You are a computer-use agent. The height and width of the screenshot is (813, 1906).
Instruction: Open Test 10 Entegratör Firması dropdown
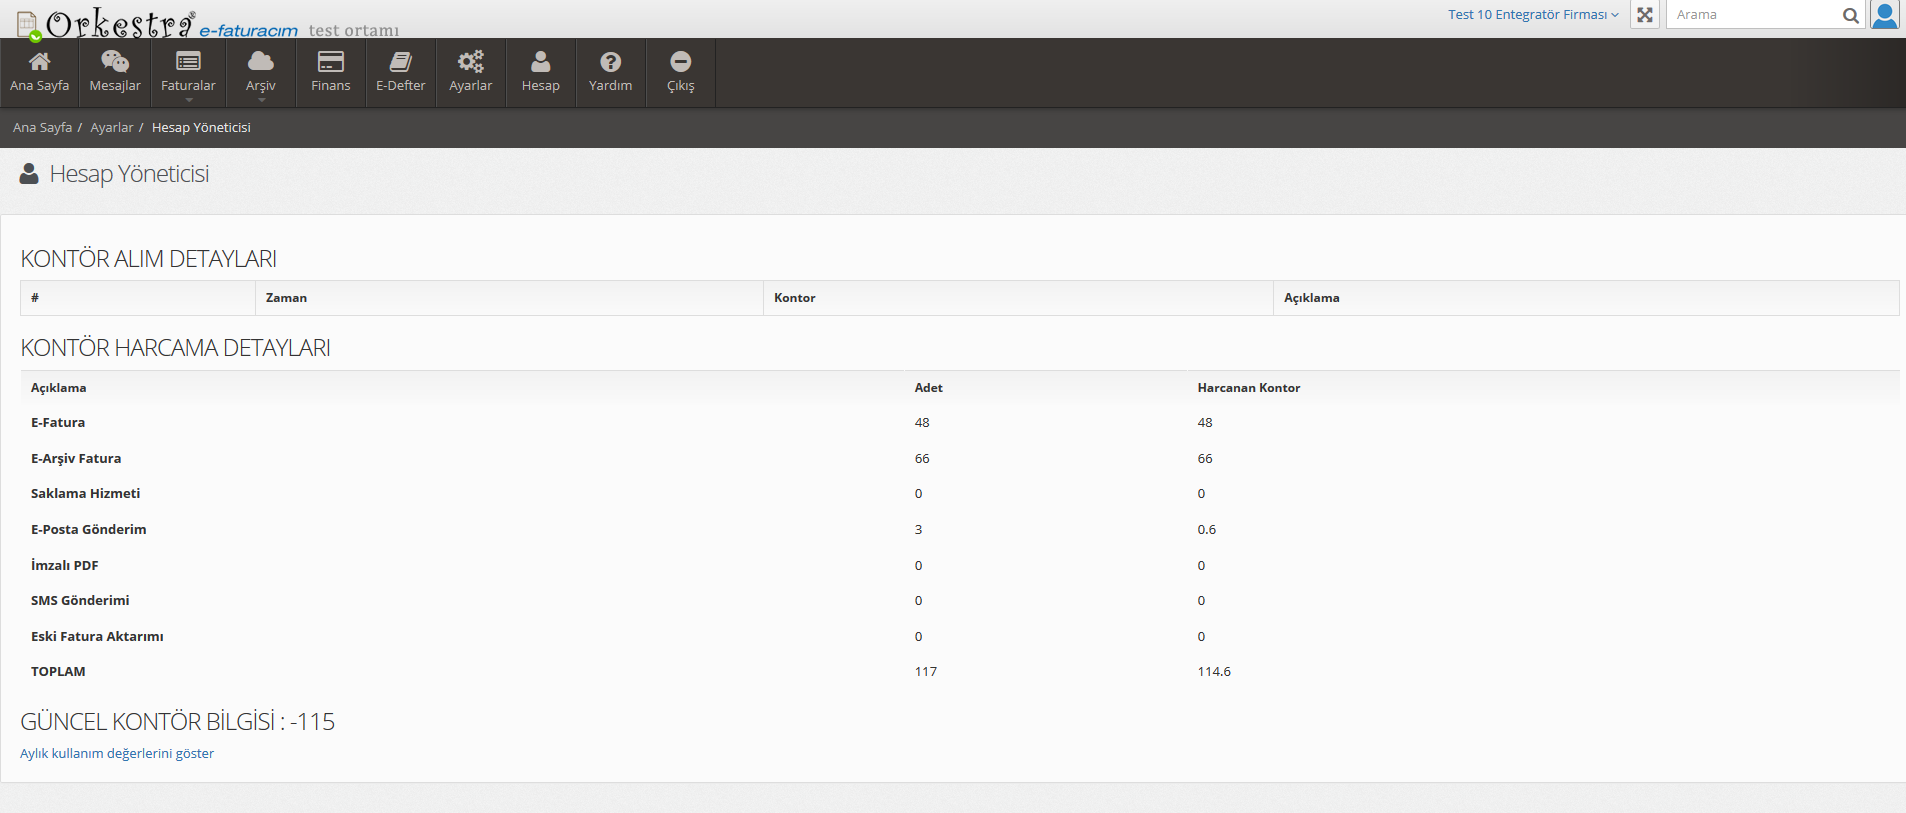pyautogui.click(x=1532, y=15)
